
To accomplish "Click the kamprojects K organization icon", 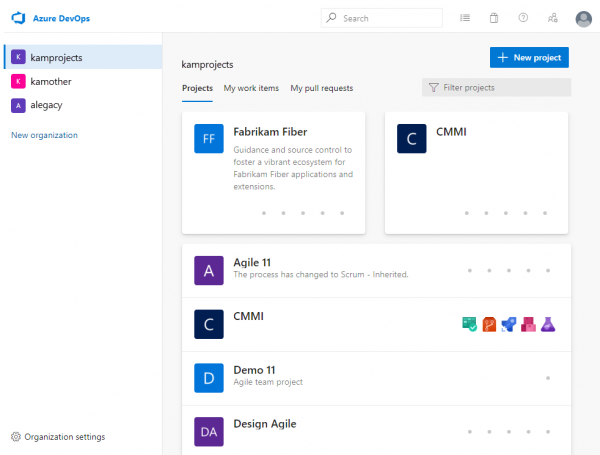I will (x=18, y=57).
